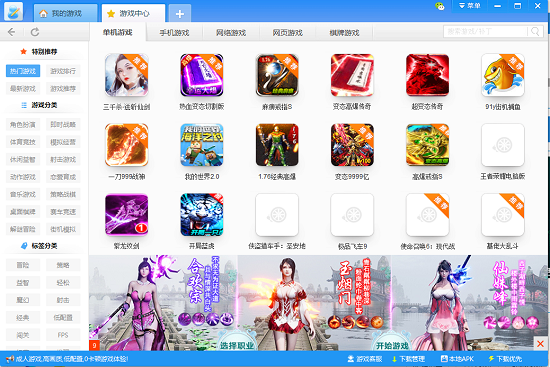550x367 pixels.
Task: Open the 变态9999亿 game icon
Action: (352, 145)
